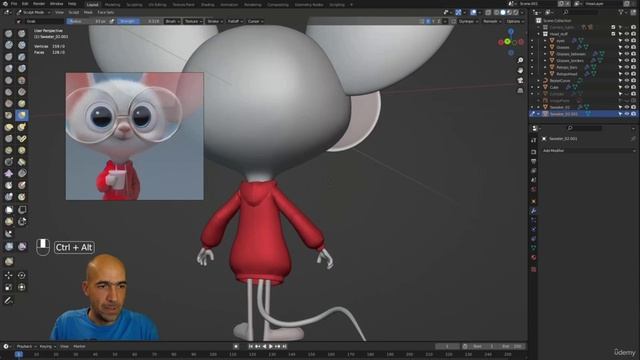Screen dimensions: 640x360
Task: Click the zoom magnifier viewport icon
Action: tap(520, 60)
